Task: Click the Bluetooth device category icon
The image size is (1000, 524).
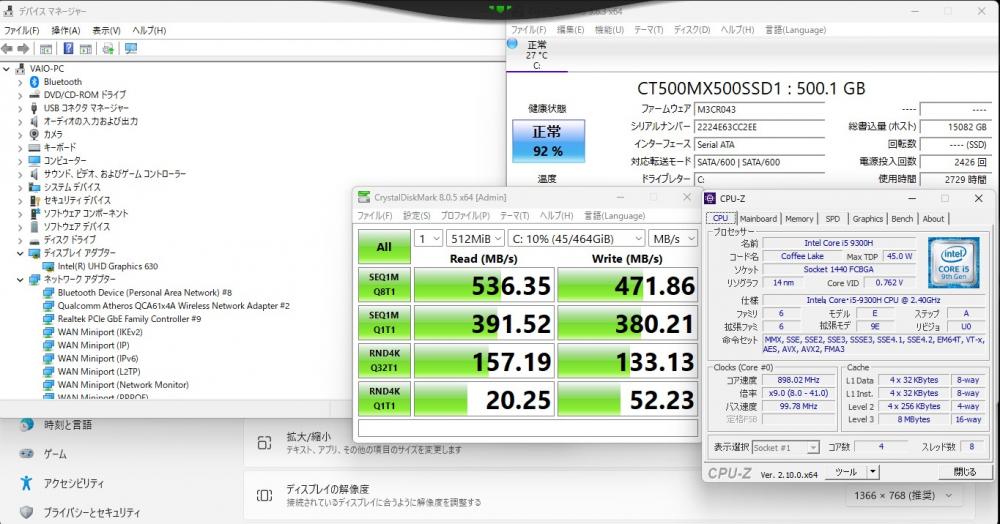Action: pyautogui.click(x=34, y=82)
